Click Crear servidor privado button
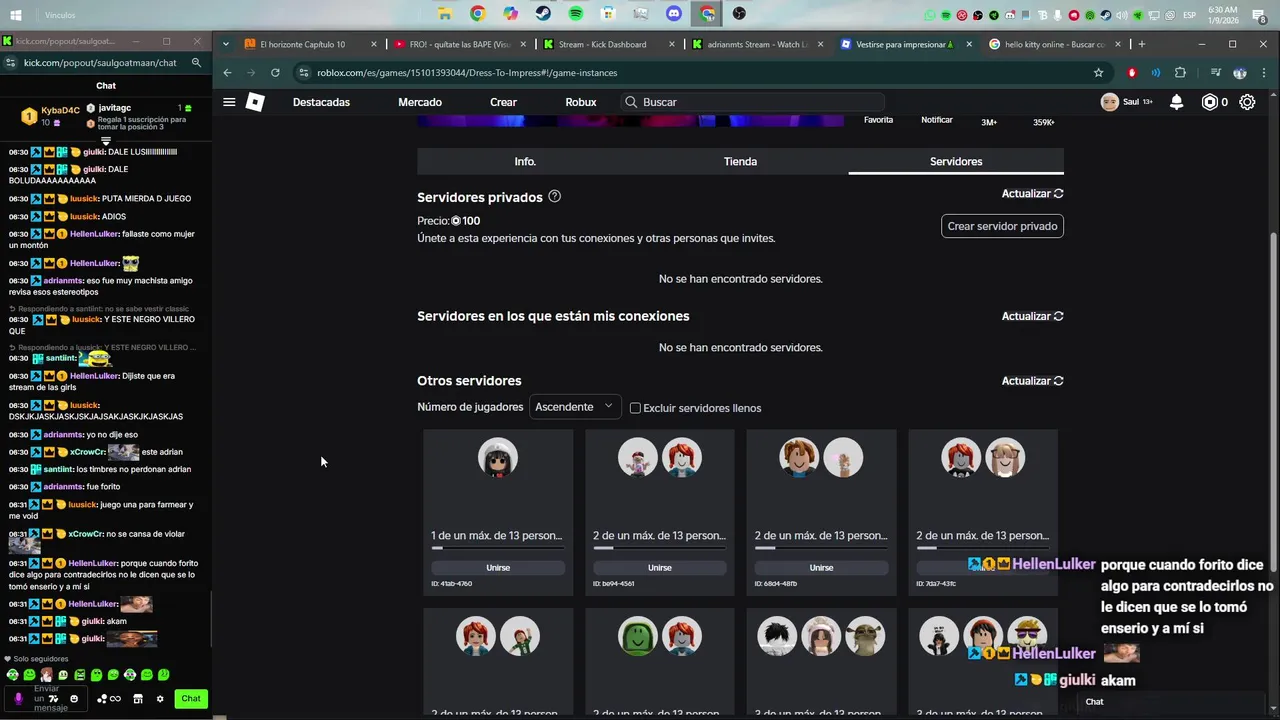The width and height of the screenshot is (1280, 720). tap(1002, 226)
